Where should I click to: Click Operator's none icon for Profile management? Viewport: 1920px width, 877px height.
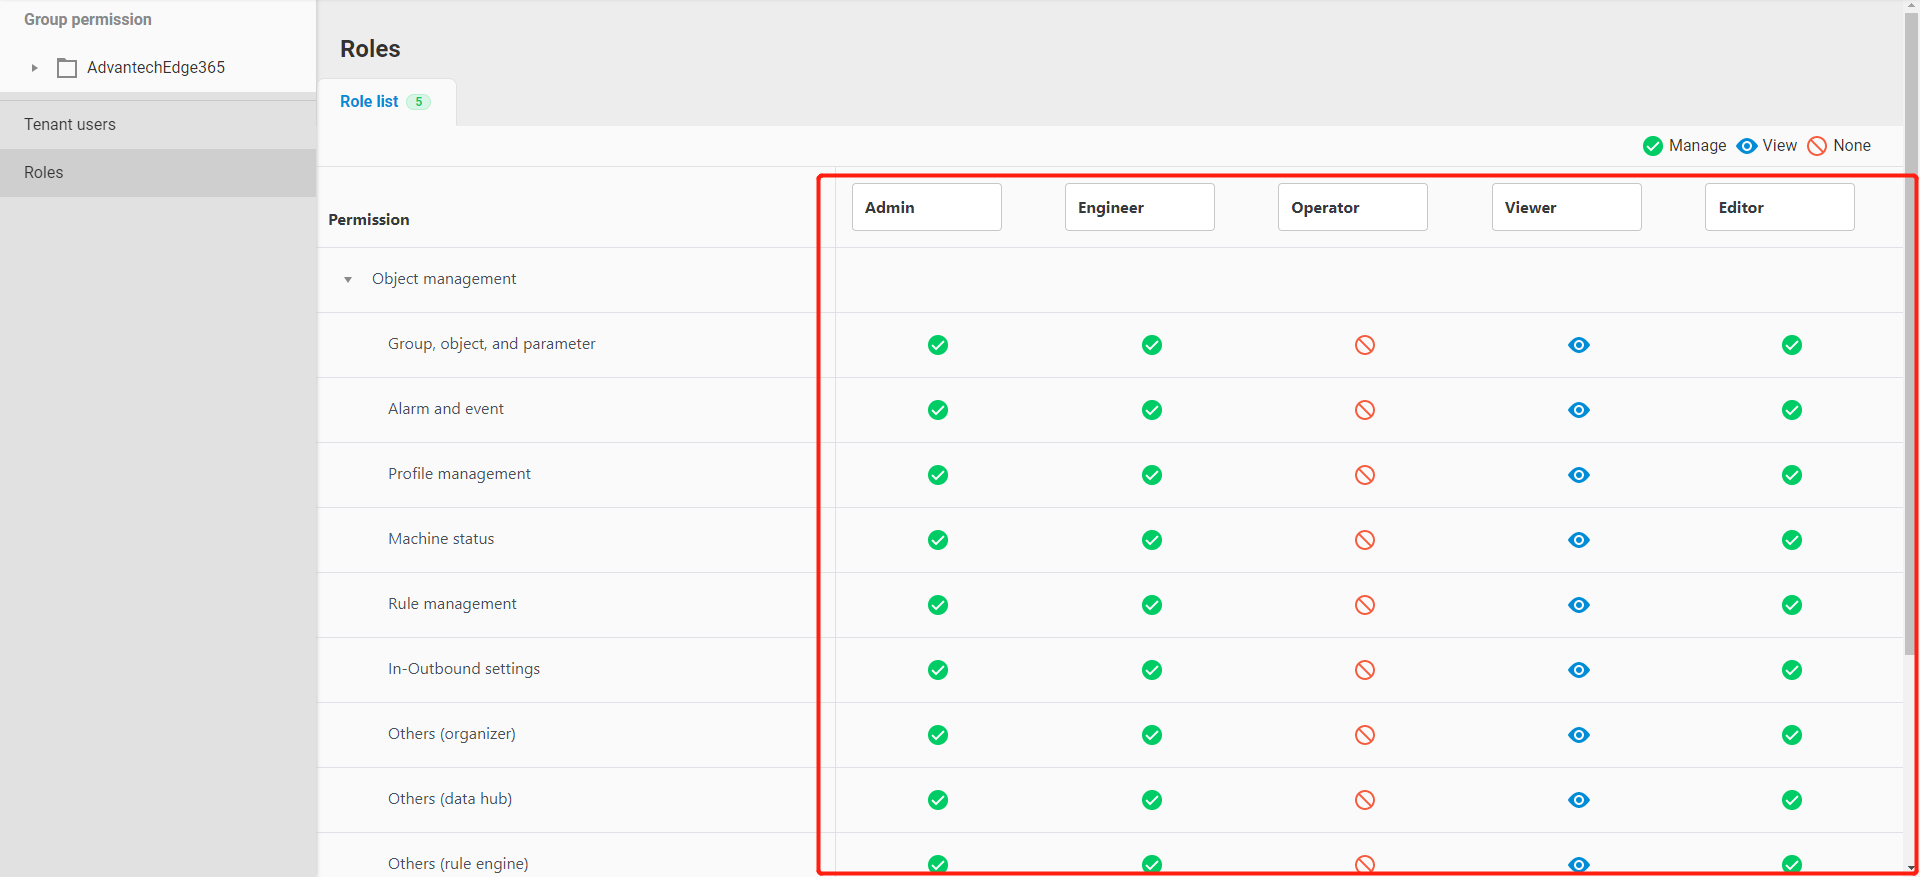coord(1364,475)
